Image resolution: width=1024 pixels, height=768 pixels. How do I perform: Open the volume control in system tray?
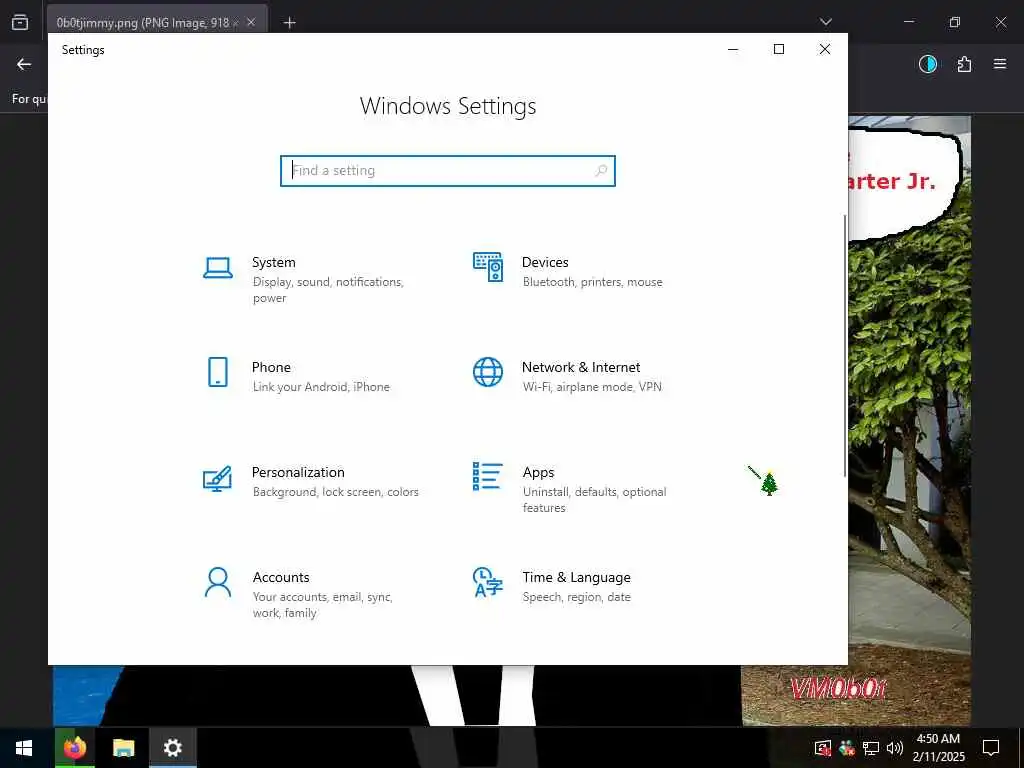(895, 748)
